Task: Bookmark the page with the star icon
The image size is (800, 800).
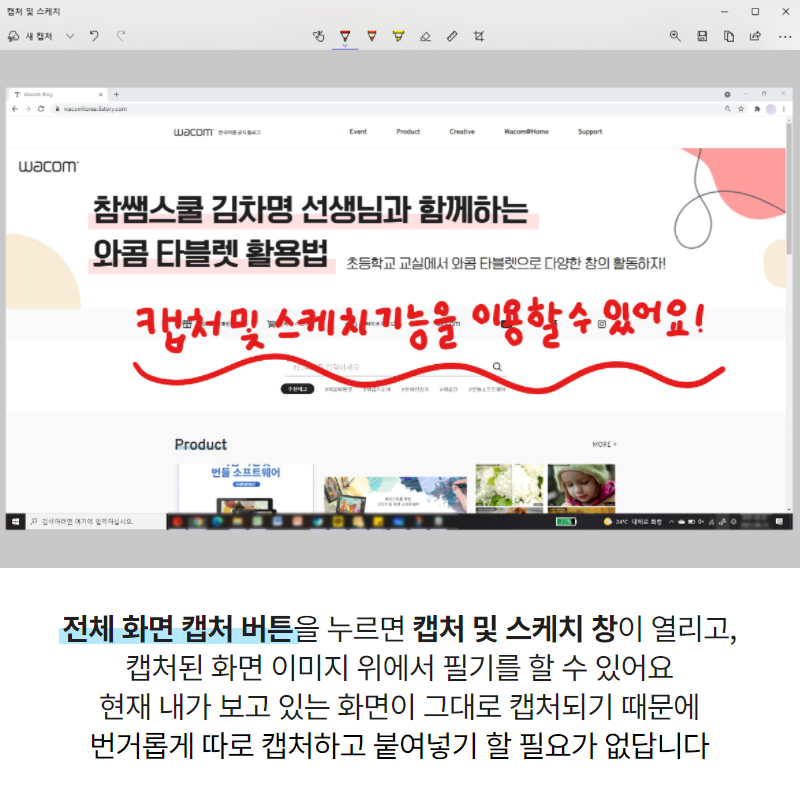Action: pyautogui.click(x=741, y=109)
